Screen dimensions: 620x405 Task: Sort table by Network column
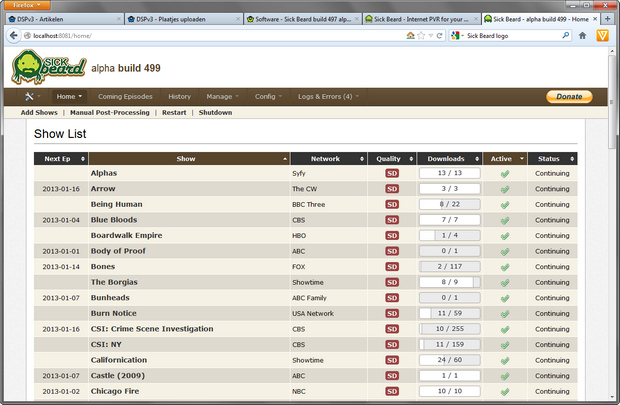click(x=329, y=159)
